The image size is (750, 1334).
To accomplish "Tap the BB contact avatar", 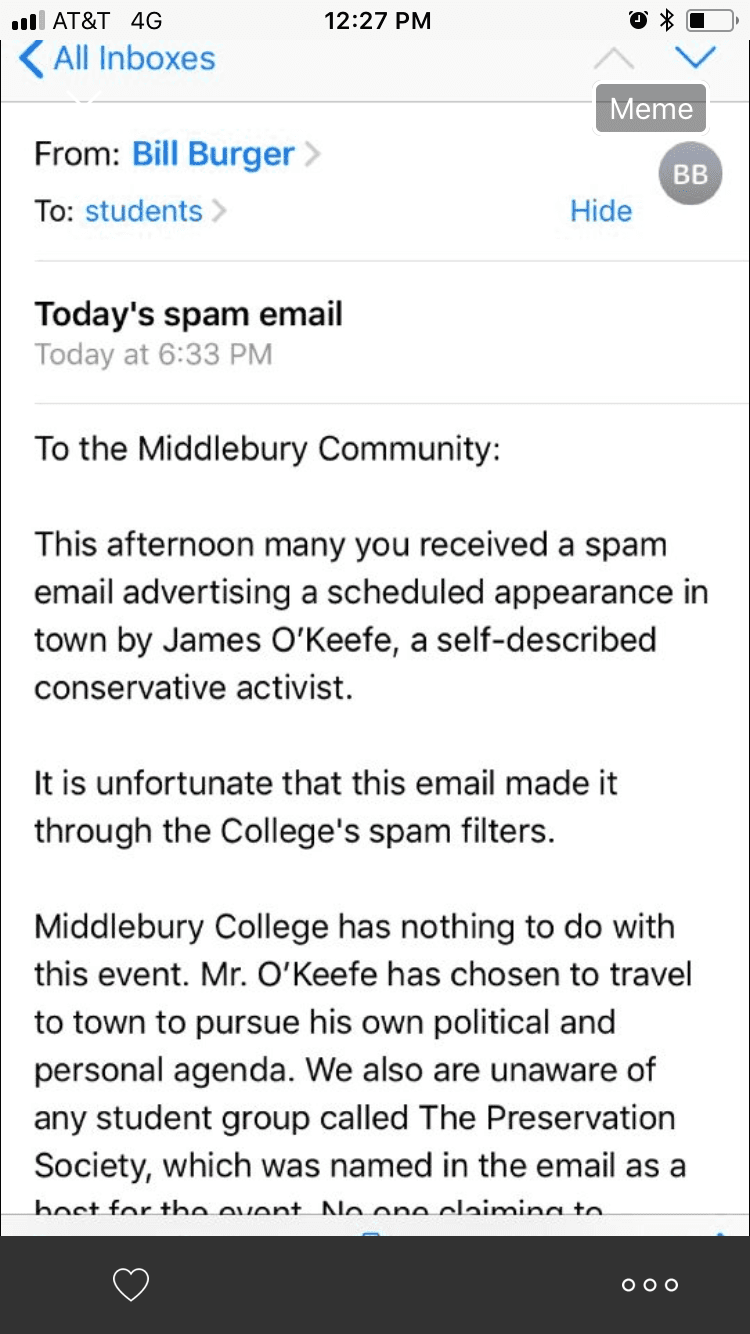I will click(690, 175).
